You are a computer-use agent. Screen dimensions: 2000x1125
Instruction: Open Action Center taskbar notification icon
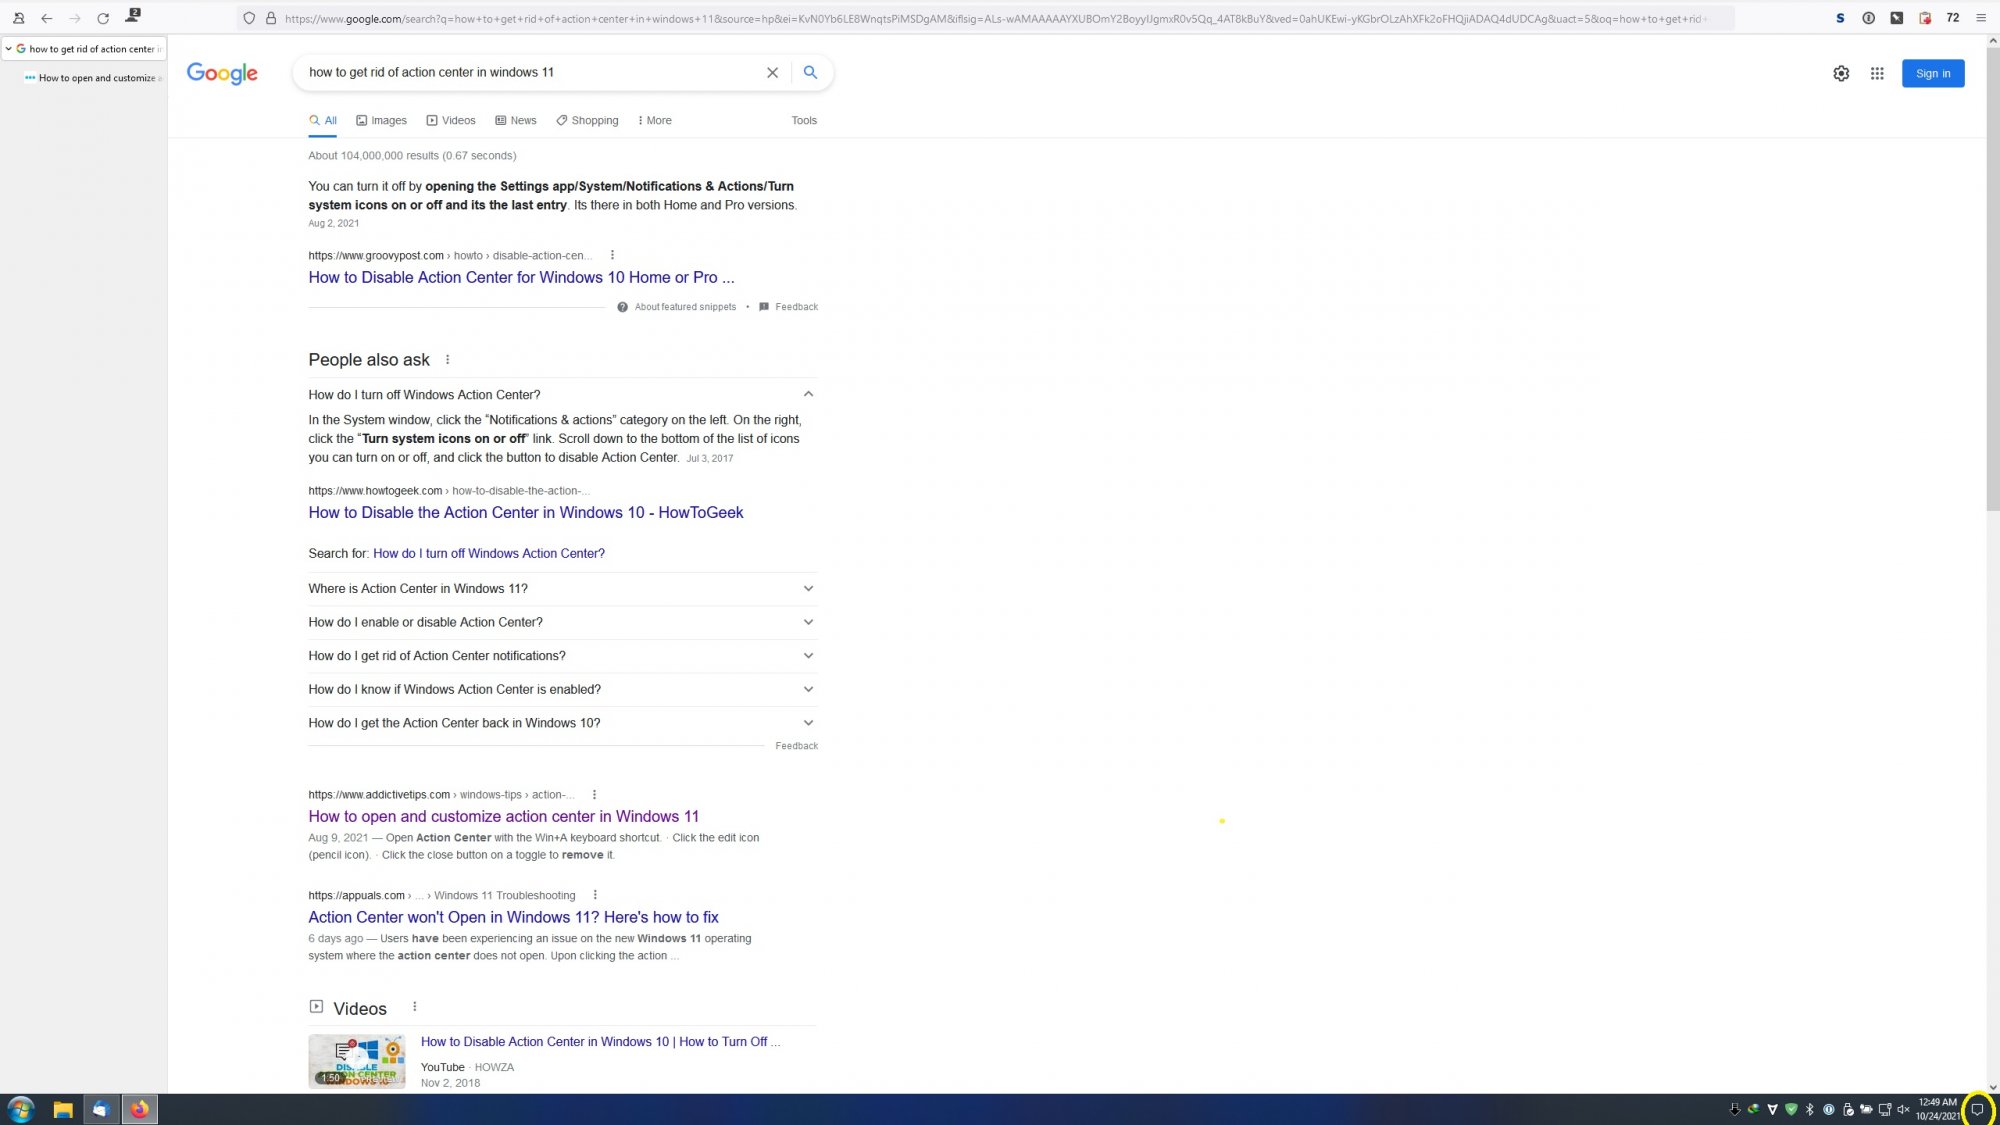tap(1976, 1109)
